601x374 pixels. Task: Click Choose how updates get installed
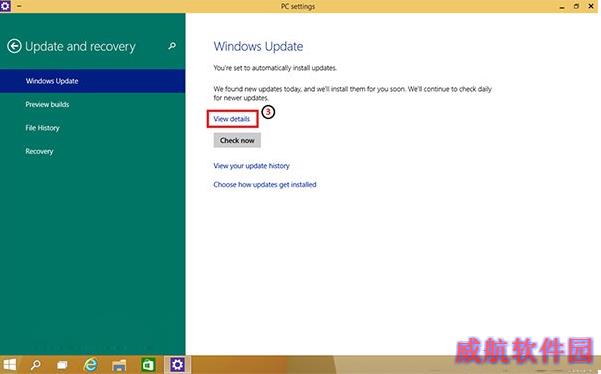tap(265, 184)
